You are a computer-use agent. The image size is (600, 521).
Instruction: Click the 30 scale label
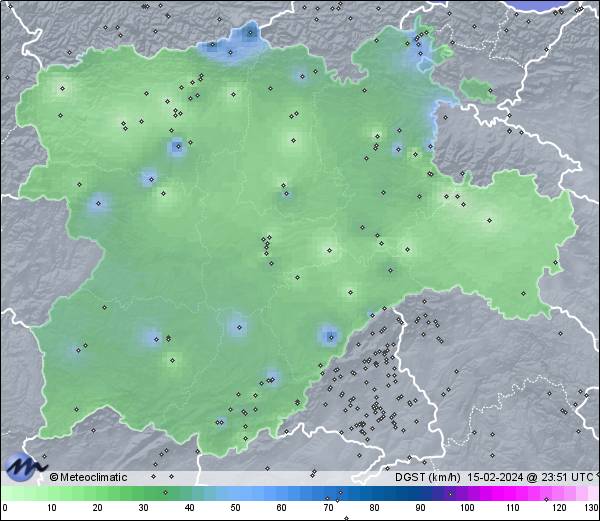pyautogui.click(x=143, y=508)
